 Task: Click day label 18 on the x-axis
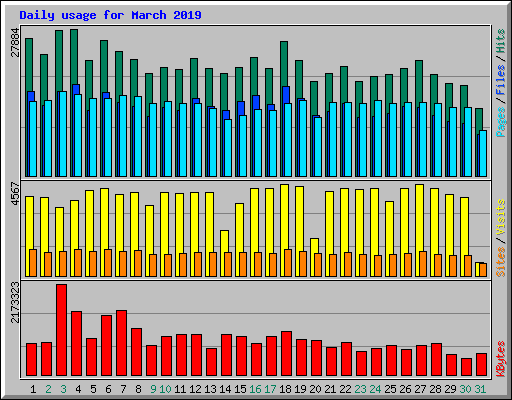(x=285, y=389)
